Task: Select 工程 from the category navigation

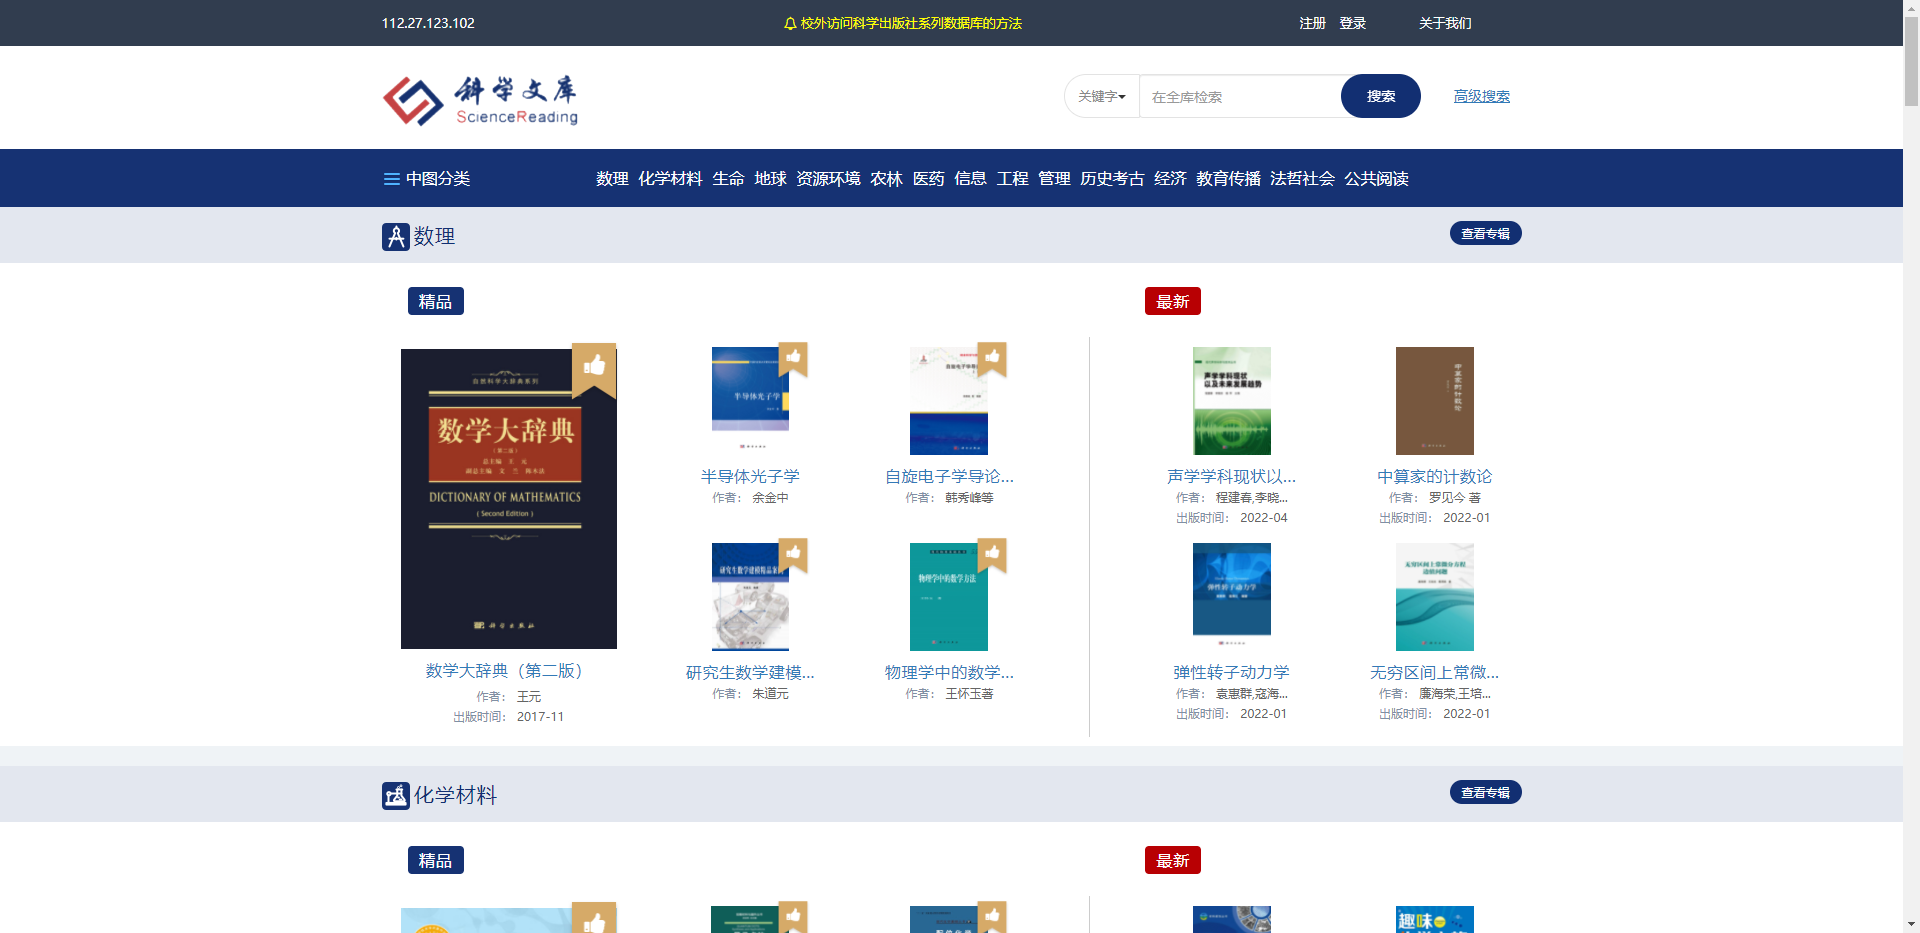Action: tap(1012, 178)
